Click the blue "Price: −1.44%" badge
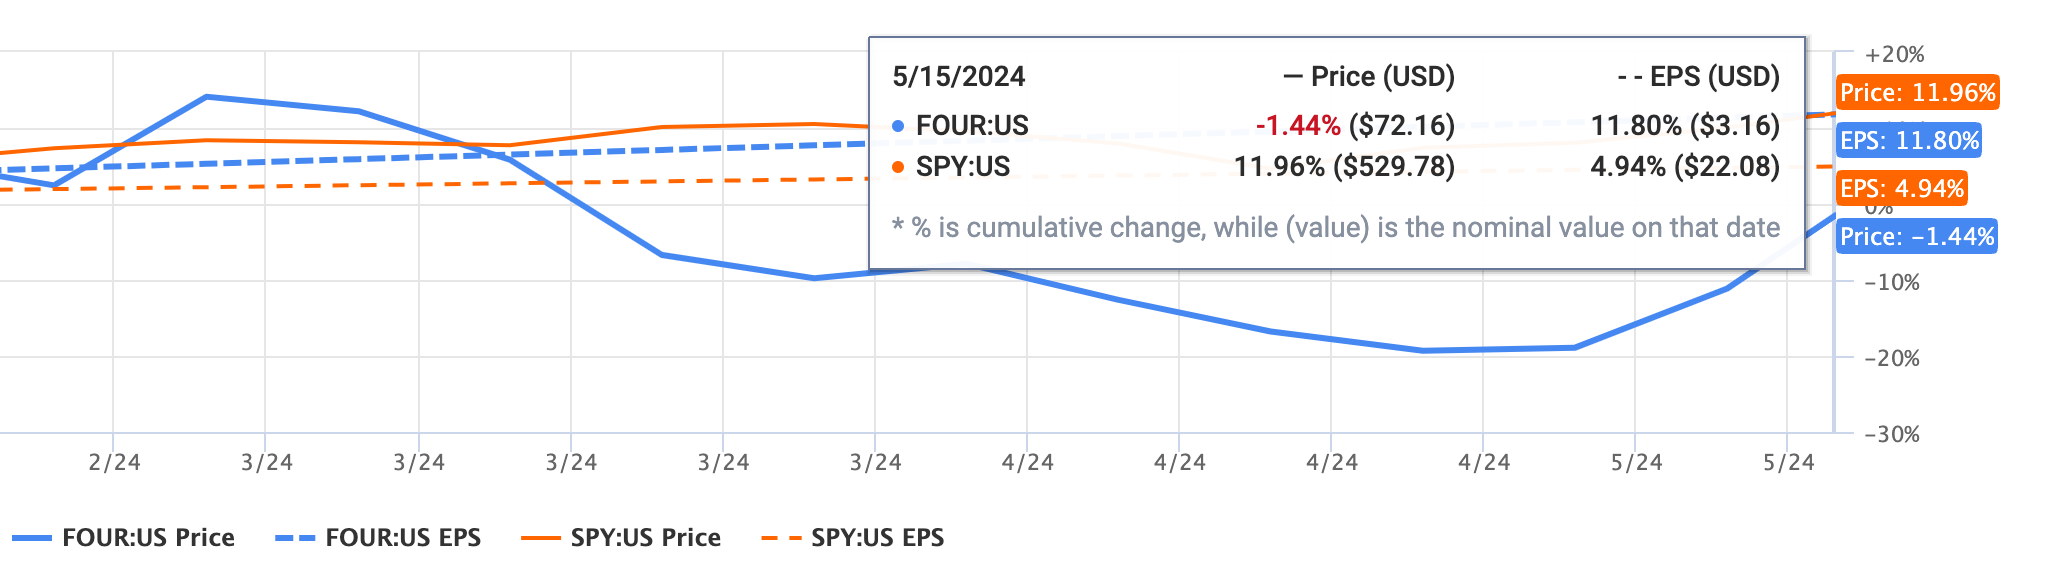 pyautogui.click(x=1917, y=237)
